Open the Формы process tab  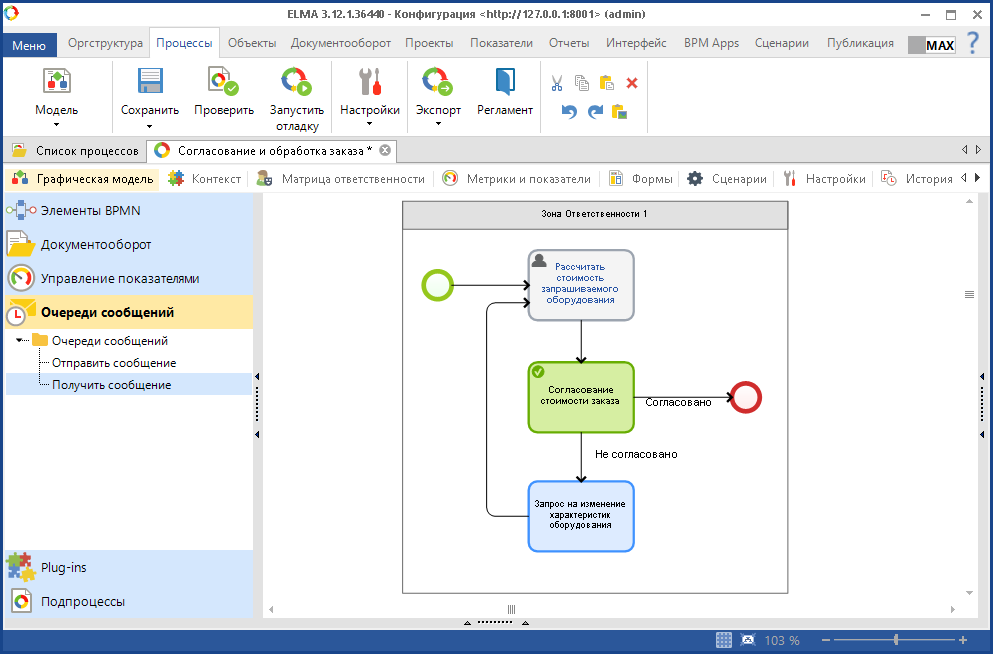pos(641,179)
